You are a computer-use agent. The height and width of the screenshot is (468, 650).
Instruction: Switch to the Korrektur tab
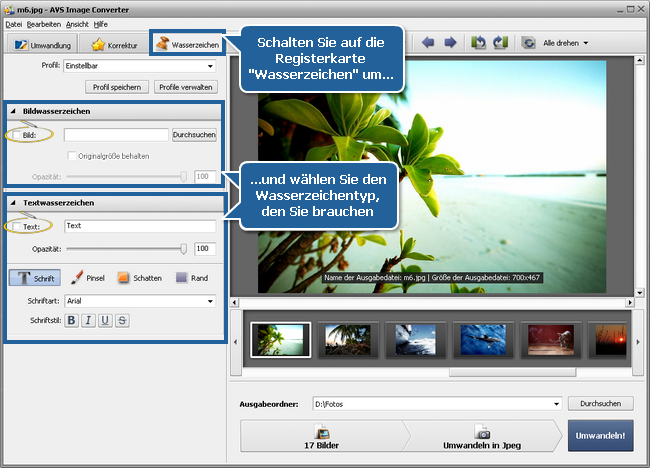pyautogui.click(x=114, y=45)
